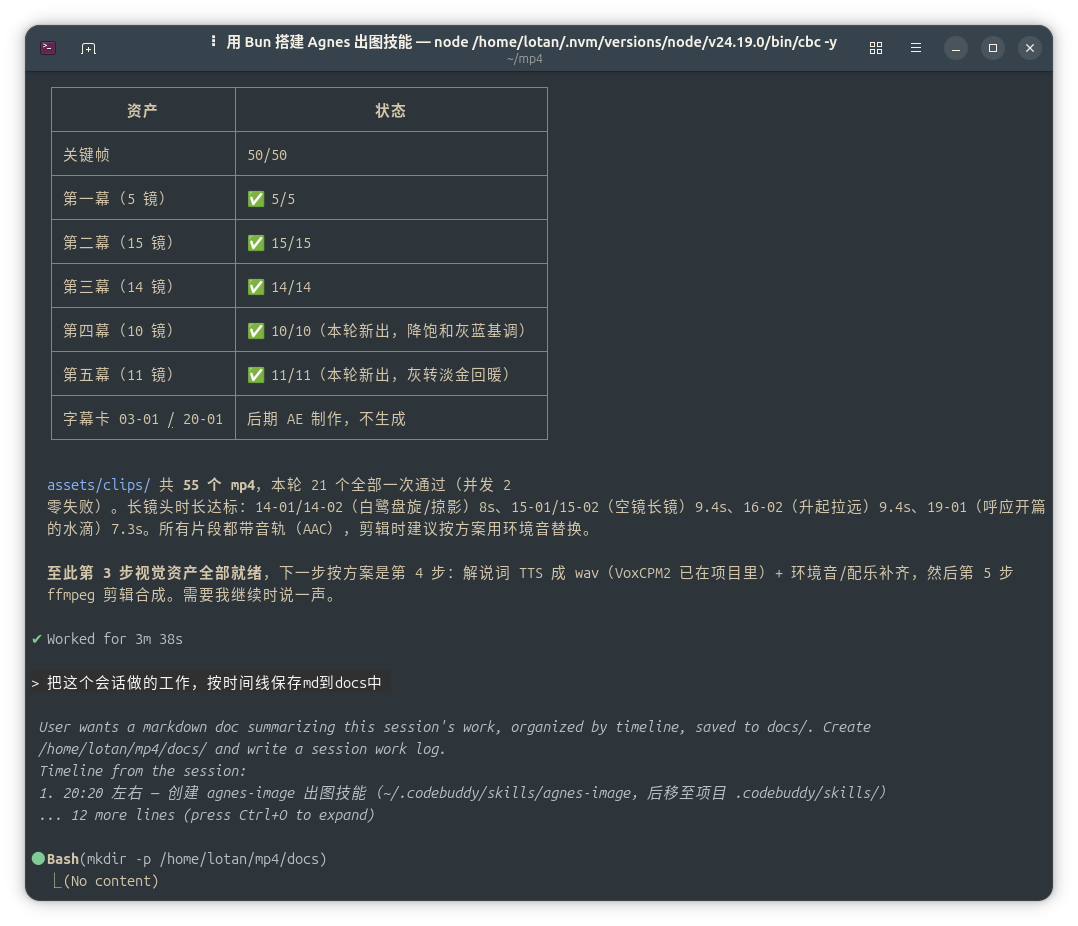Click the Bash(mkdir -p /home/lotan/mp4/docs) line

186,859
